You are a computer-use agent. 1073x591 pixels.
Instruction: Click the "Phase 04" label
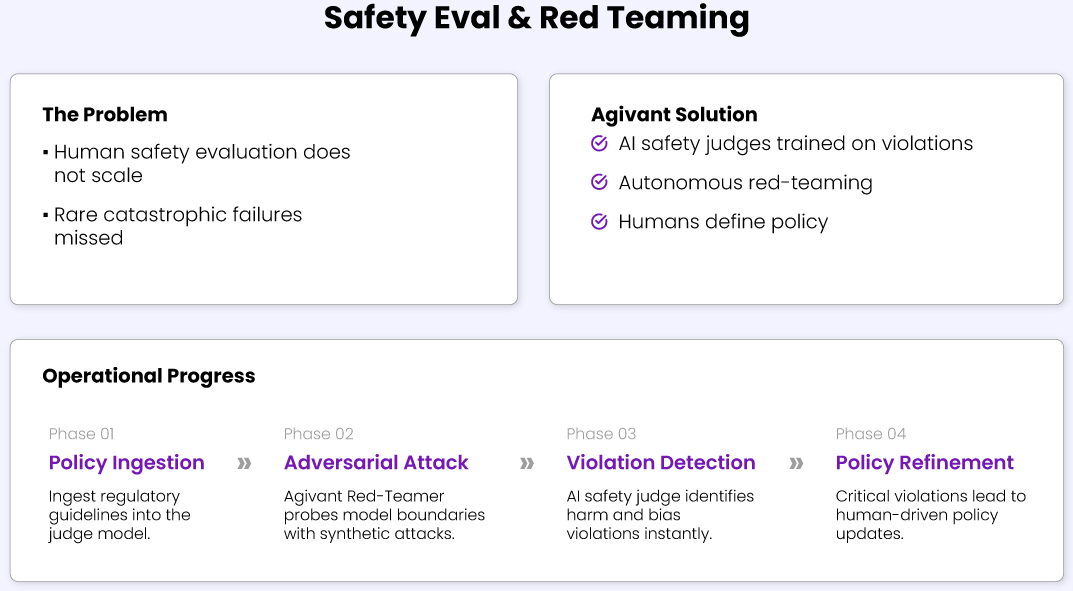[x=871, y=434]
